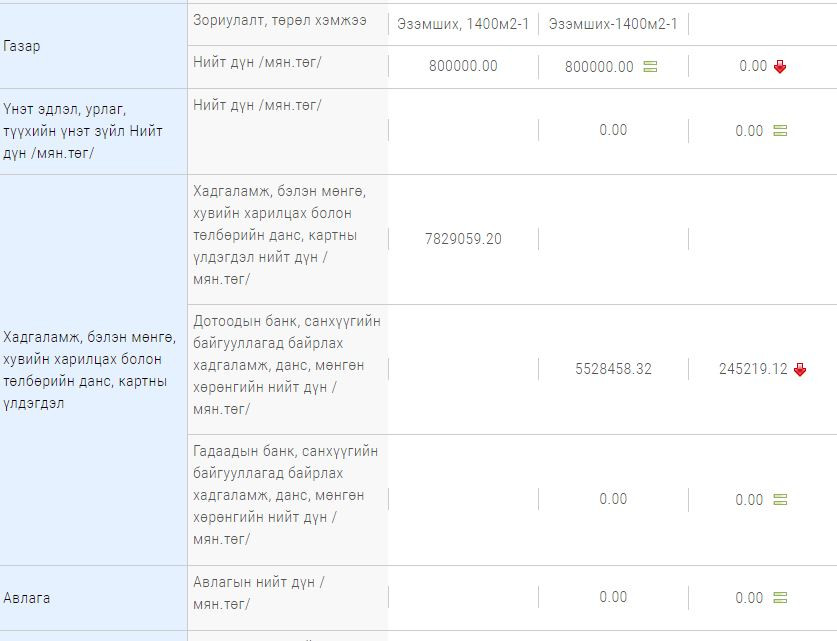Click the Авлага category cell
Viewport: 837px width, 641px height.
pyautogui.click(x=93, y=598)
